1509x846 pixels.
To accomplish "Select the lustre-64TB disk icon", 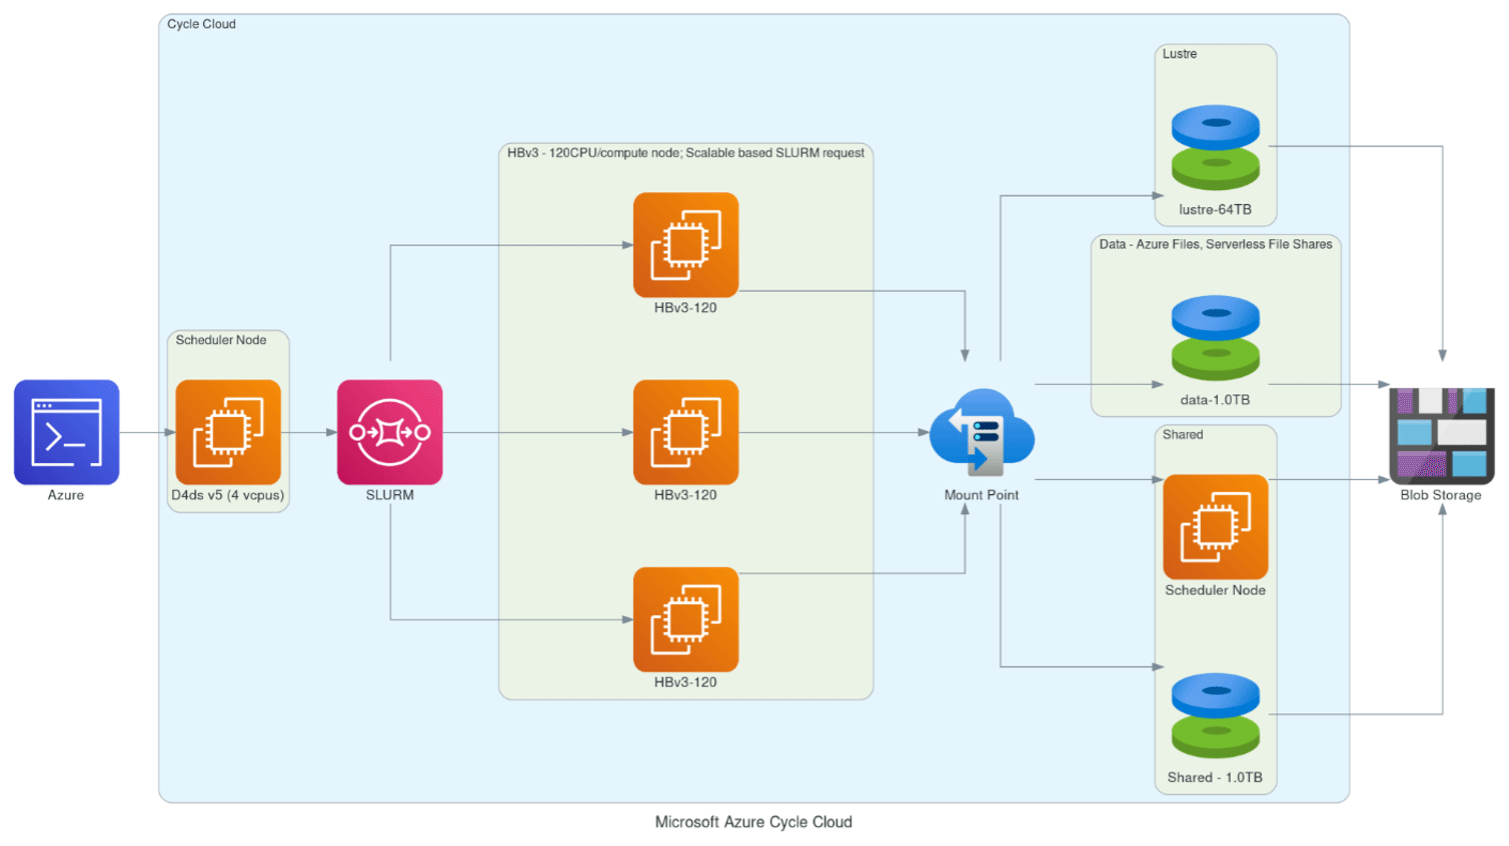I will (1215, 148).
